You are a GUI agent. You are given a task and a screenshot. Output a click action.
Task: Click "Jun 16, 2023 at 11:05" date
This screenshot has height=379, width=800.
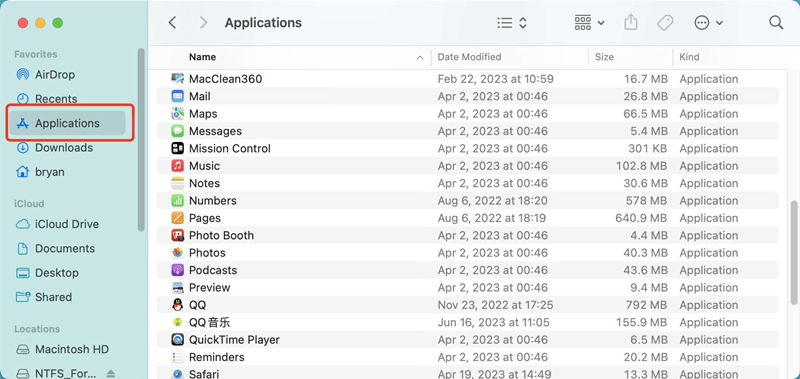pyautogui.click(x=493, y=322)
